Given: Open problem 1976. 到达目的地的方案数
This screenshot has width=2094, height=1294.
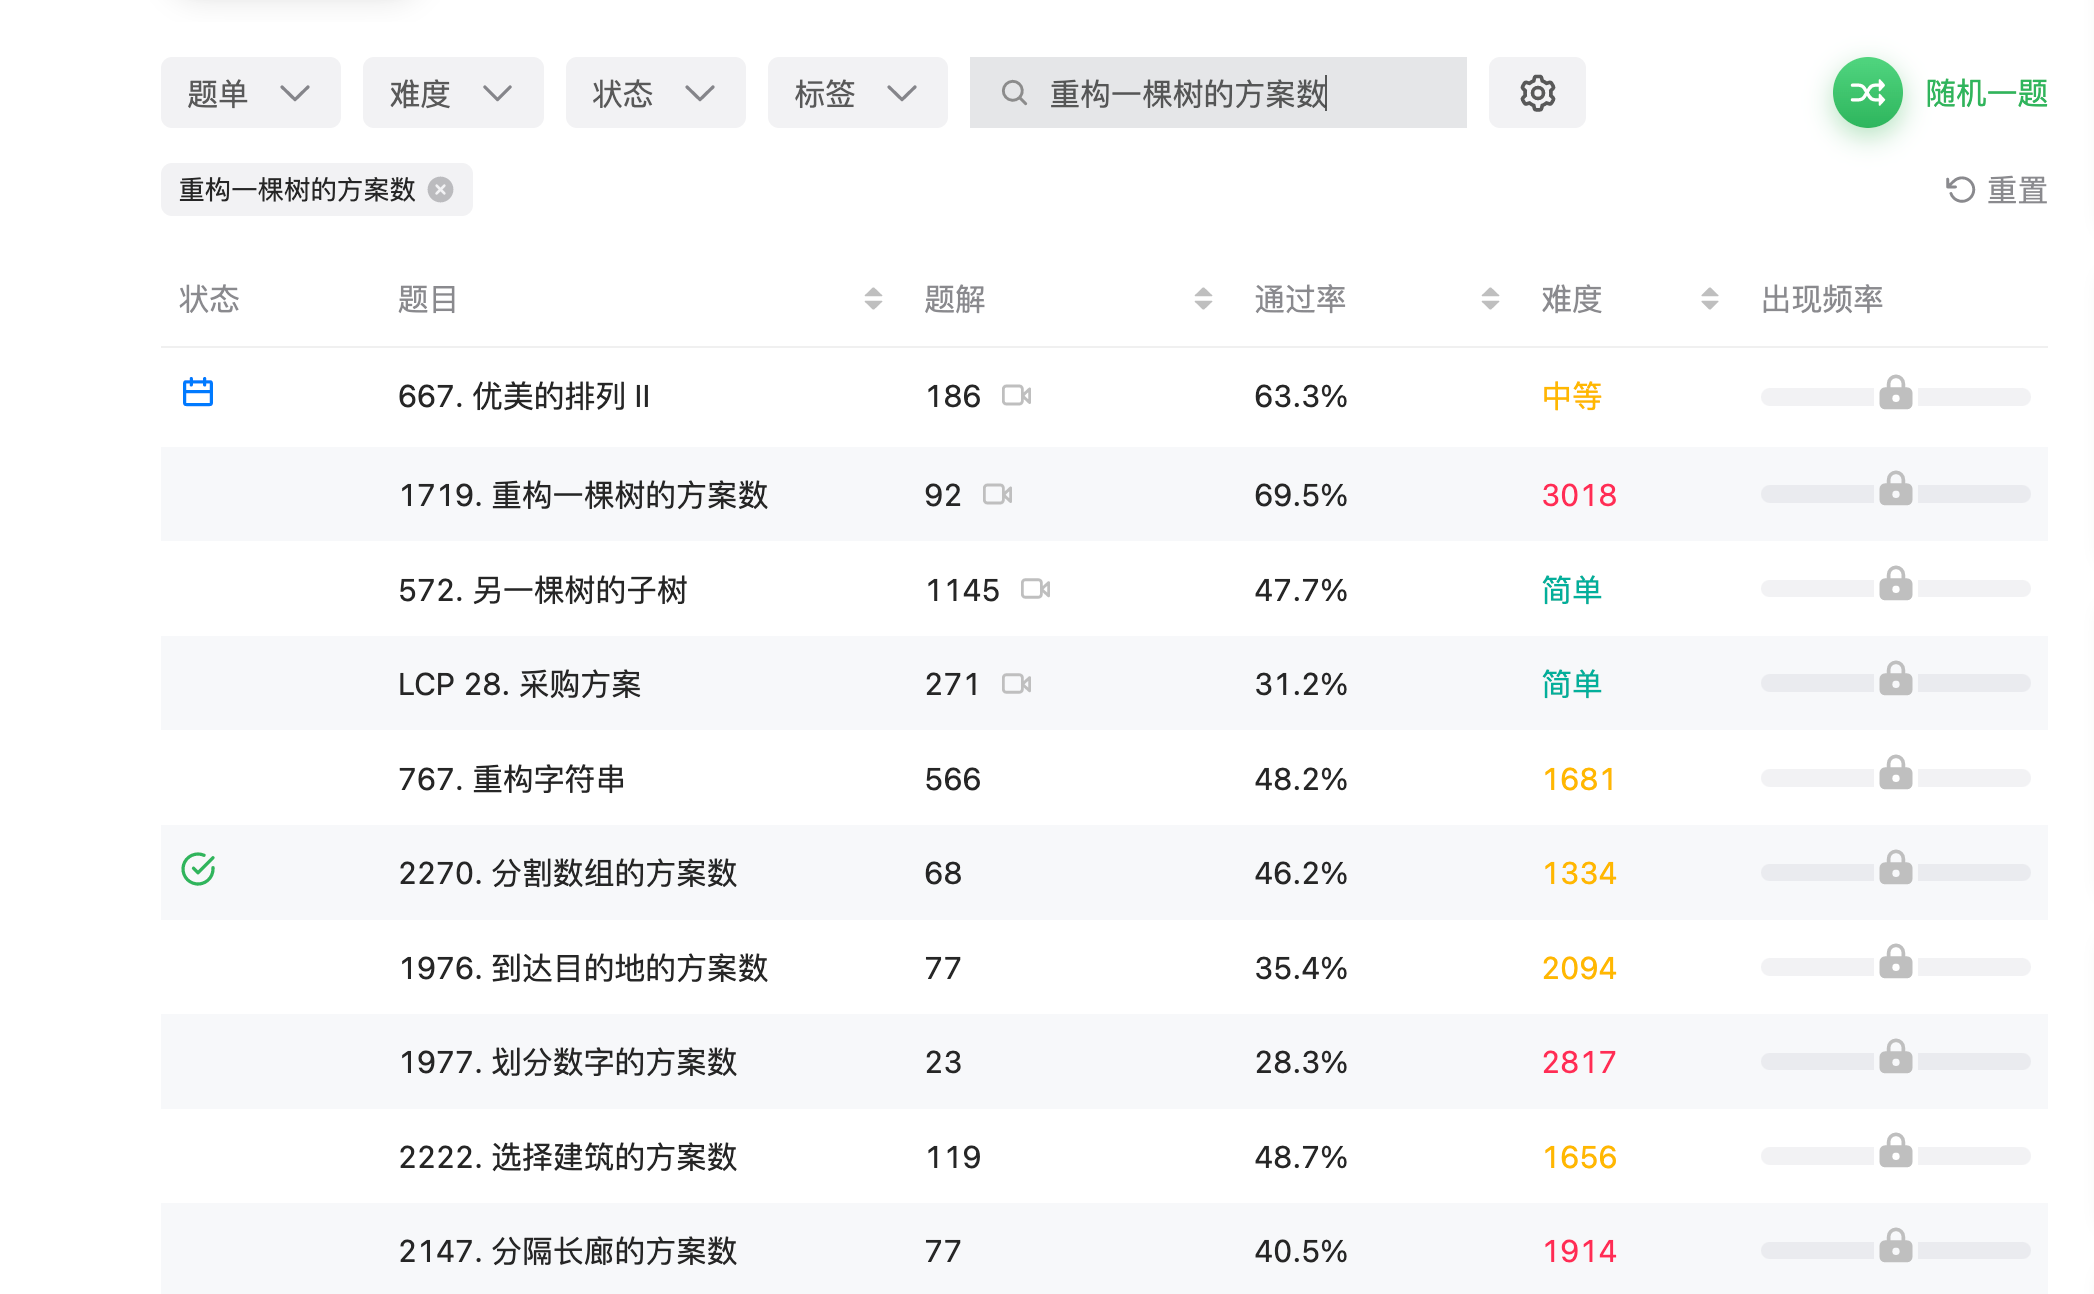Looking at the screenshot, I should pos(583,968).
